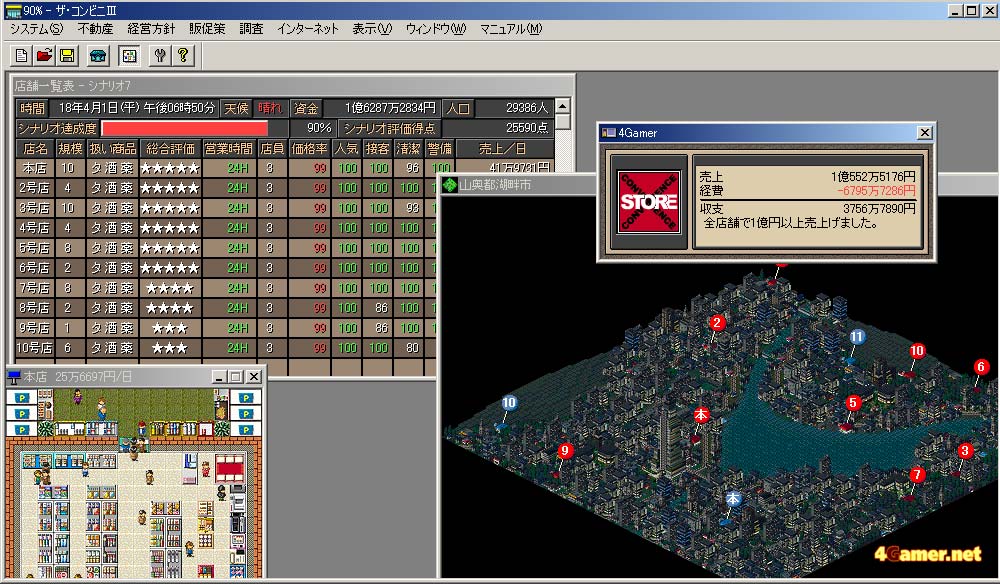Screen dimensions: 1000x584
Task: Select the 5号店 row in the store list
Action: [x=200, y=248]
